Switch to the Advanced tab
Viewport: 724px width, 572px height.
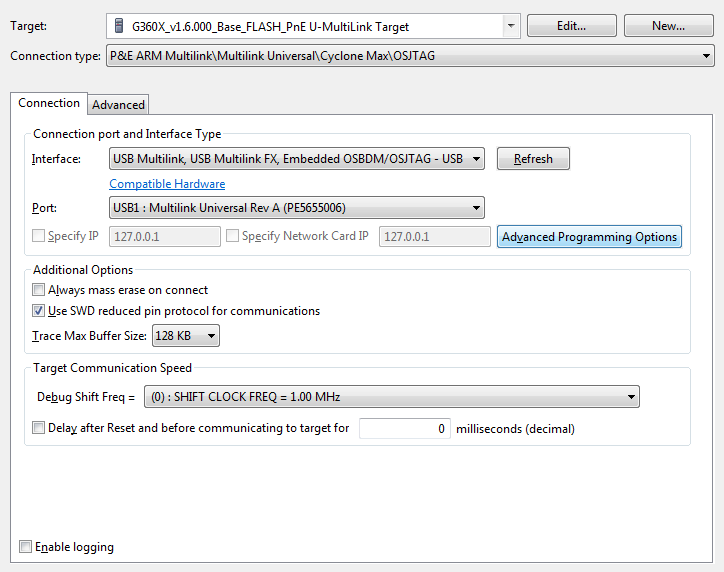[x=118, y=105]
